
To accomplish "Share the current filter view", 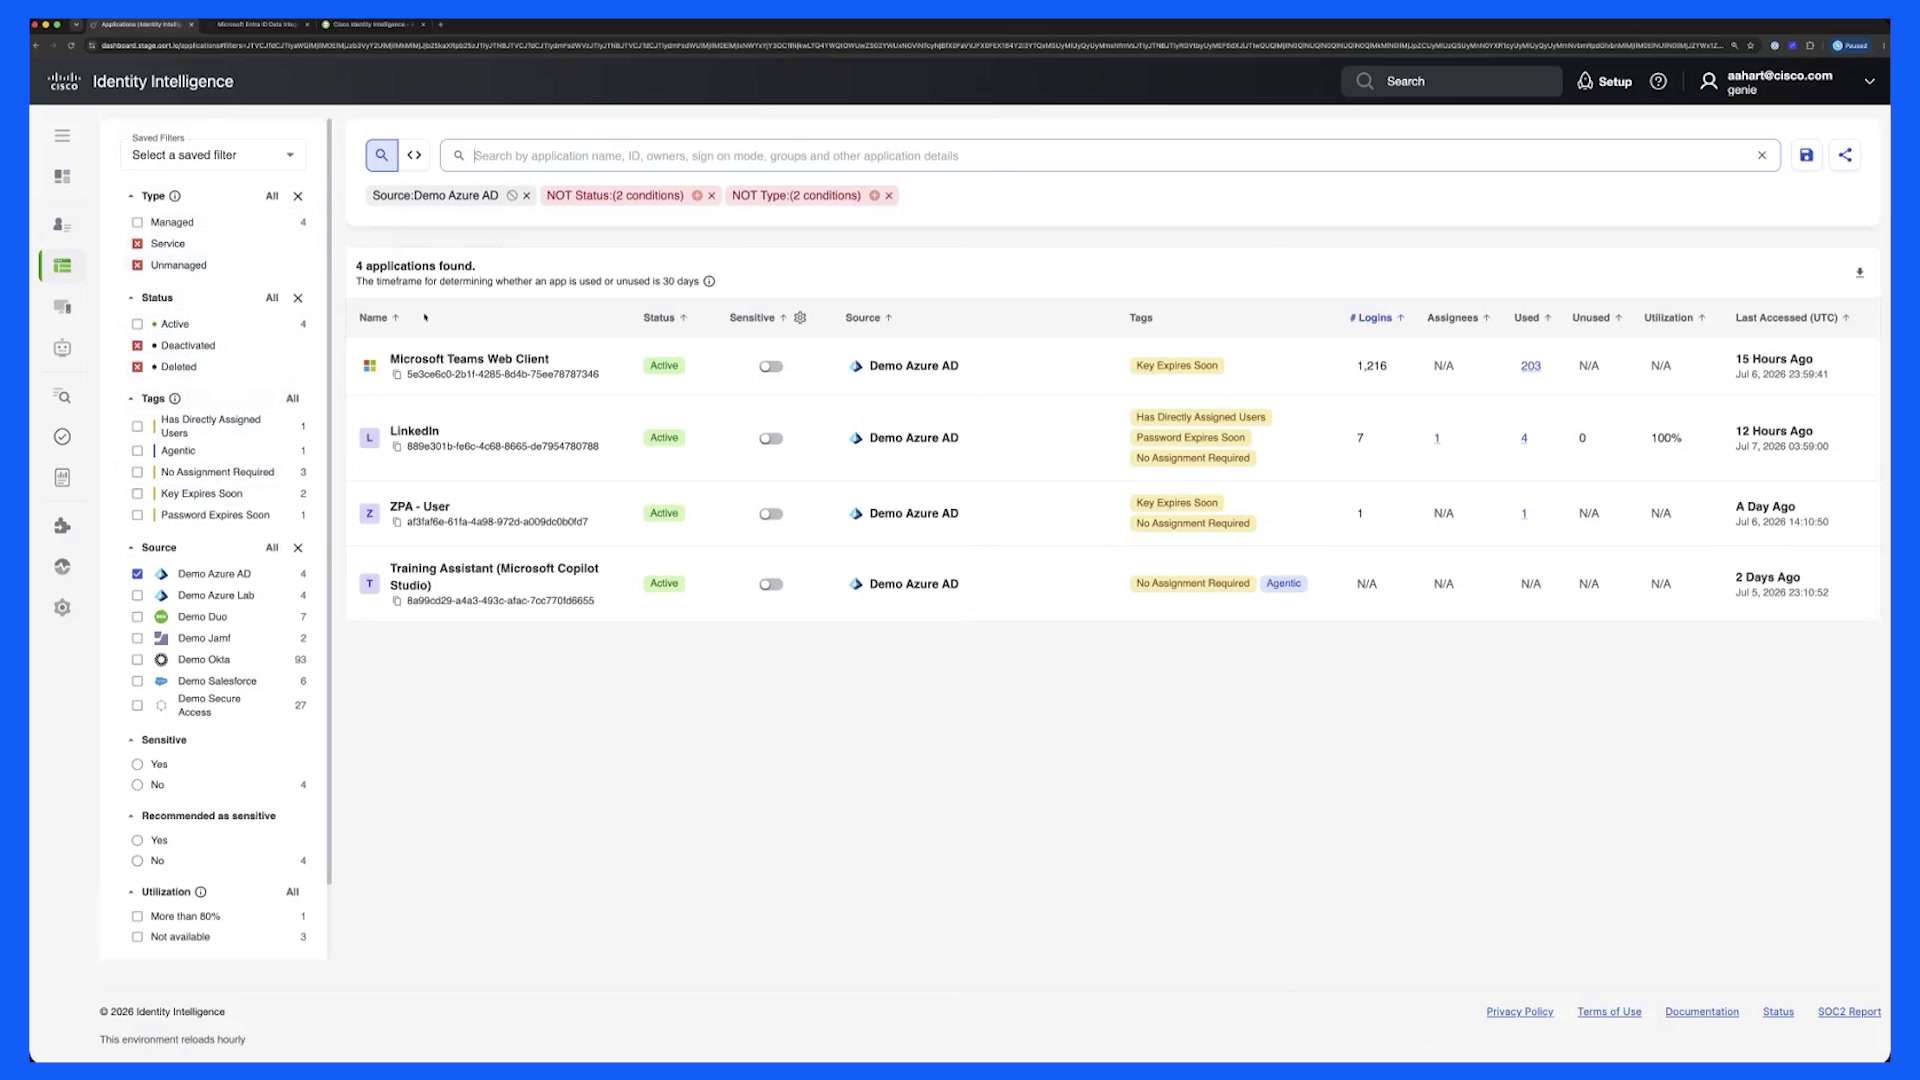I will [1845, 155].
